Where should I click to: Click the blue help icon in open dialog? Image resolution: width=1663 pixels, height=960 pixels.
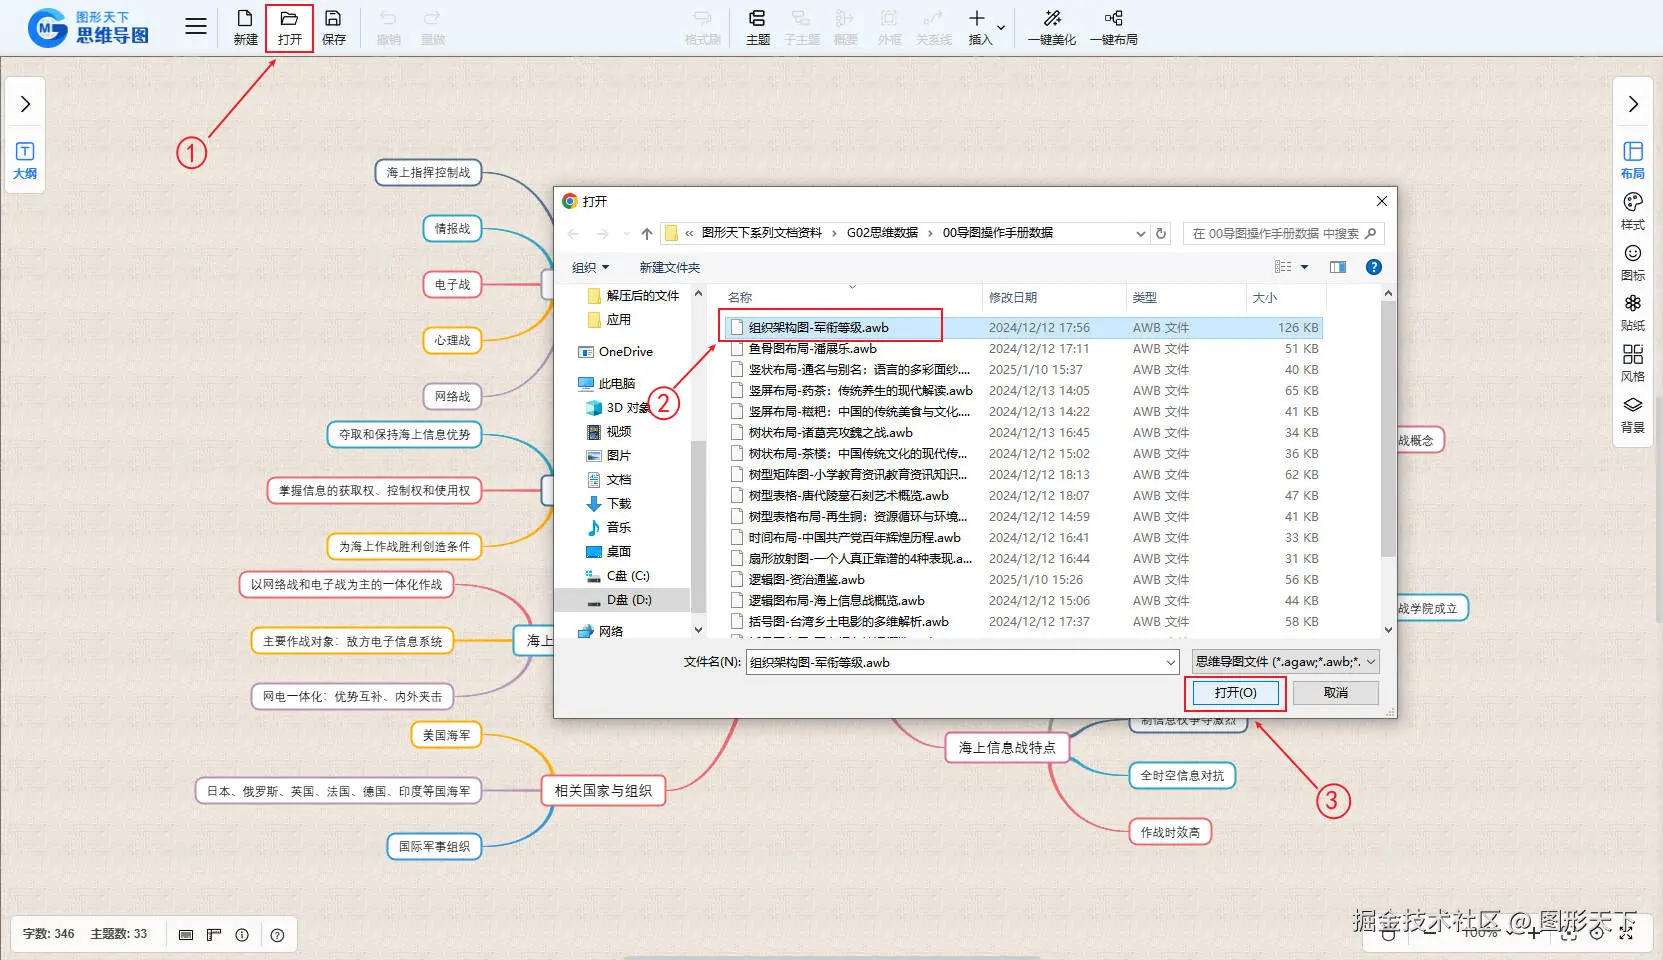(1374, 267)
